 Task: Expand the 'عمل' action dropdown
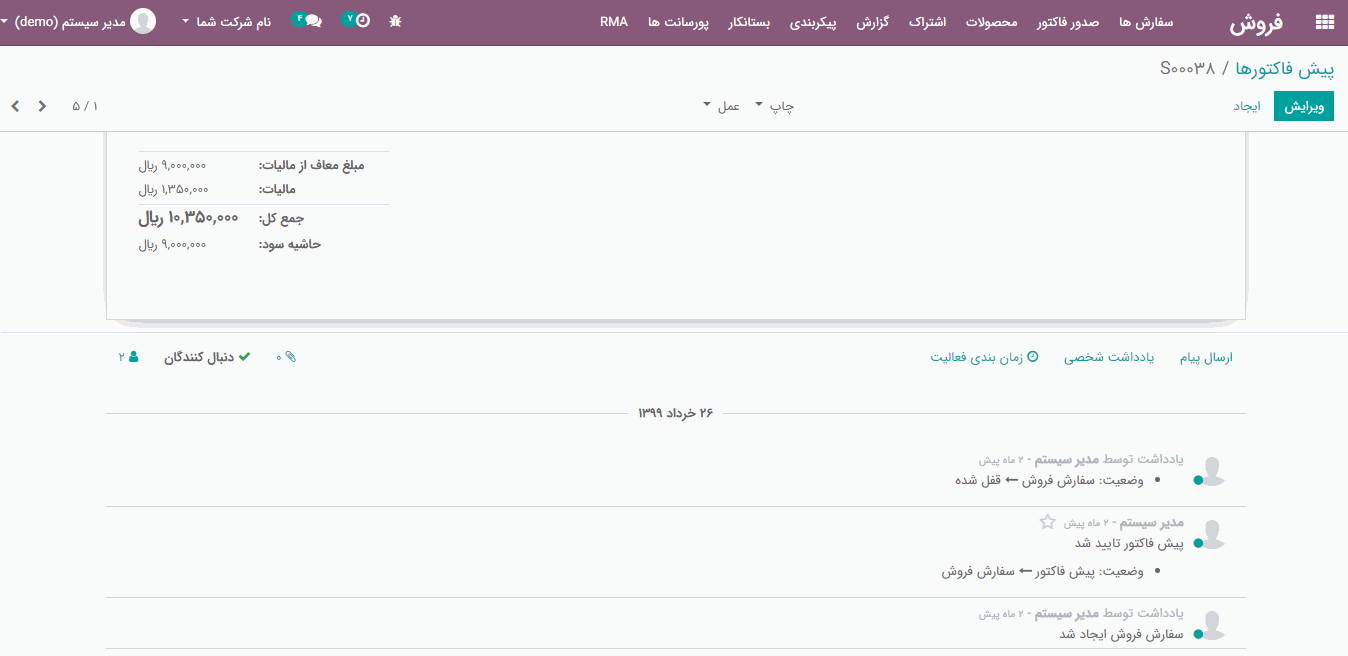[x=721, y=106]
